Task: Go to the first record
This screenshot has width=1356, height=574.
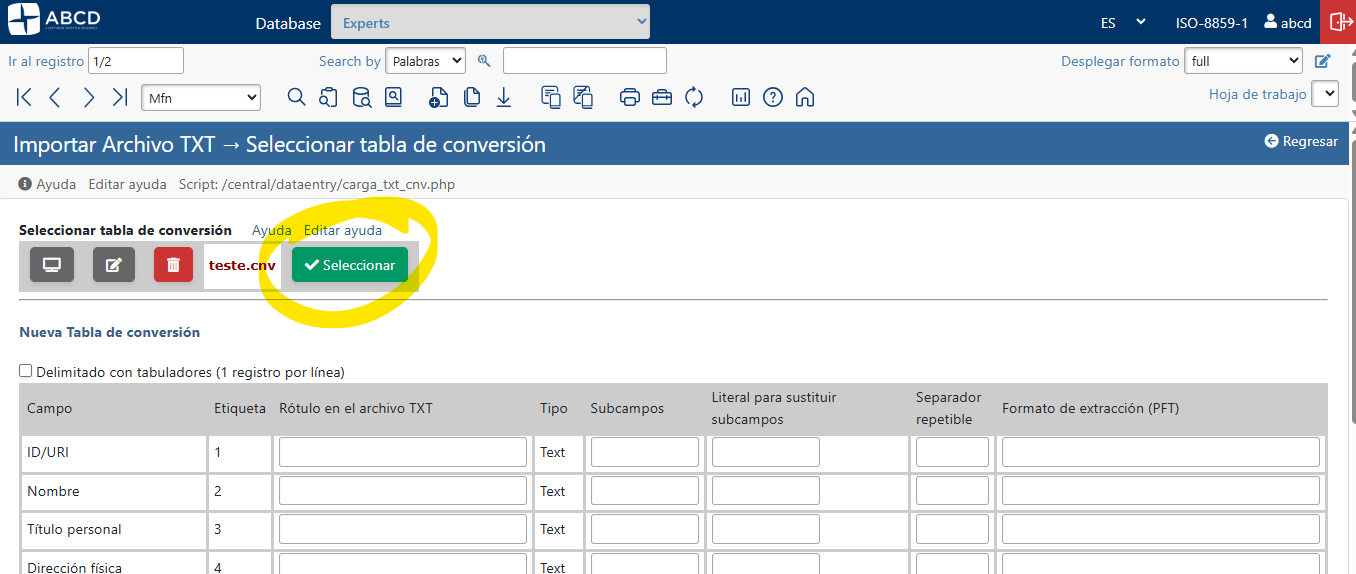Action: [x=25, y=97]
